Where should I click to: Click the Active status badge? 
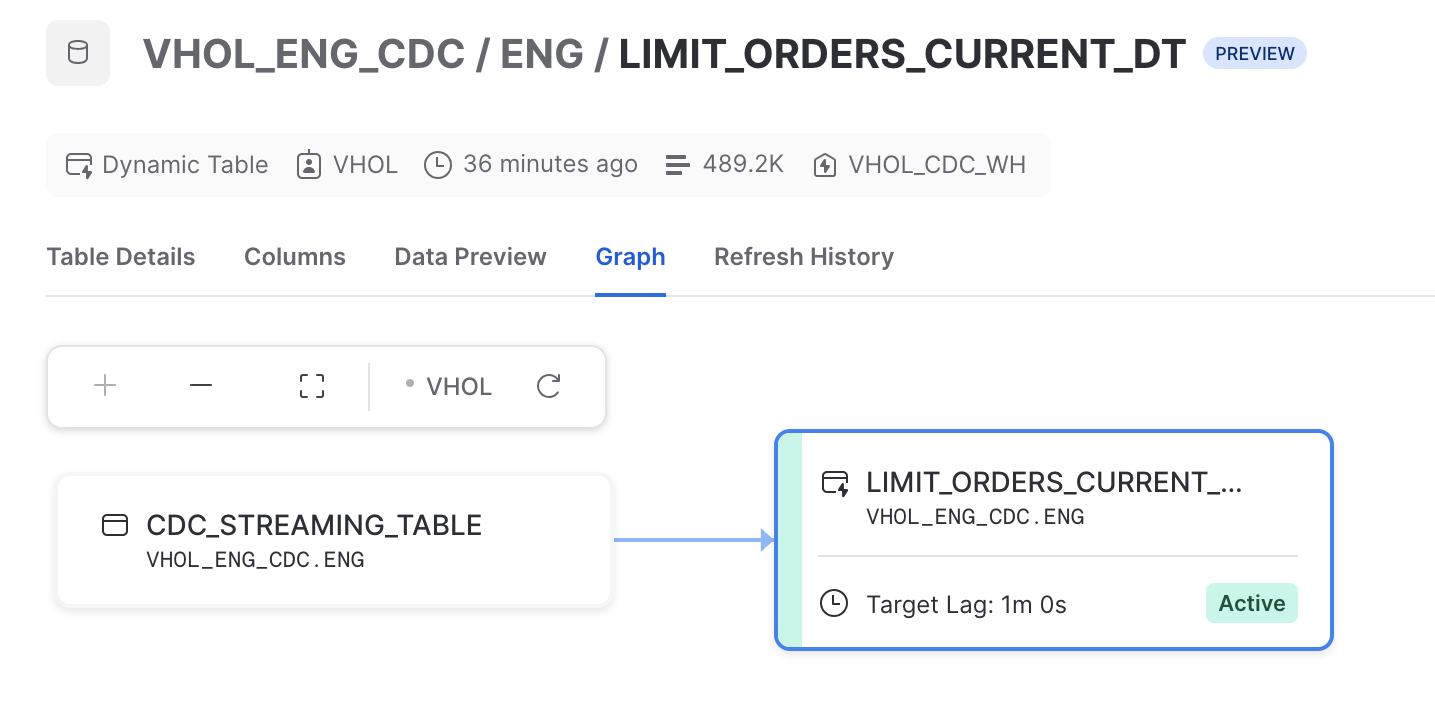pos(1251,603)
